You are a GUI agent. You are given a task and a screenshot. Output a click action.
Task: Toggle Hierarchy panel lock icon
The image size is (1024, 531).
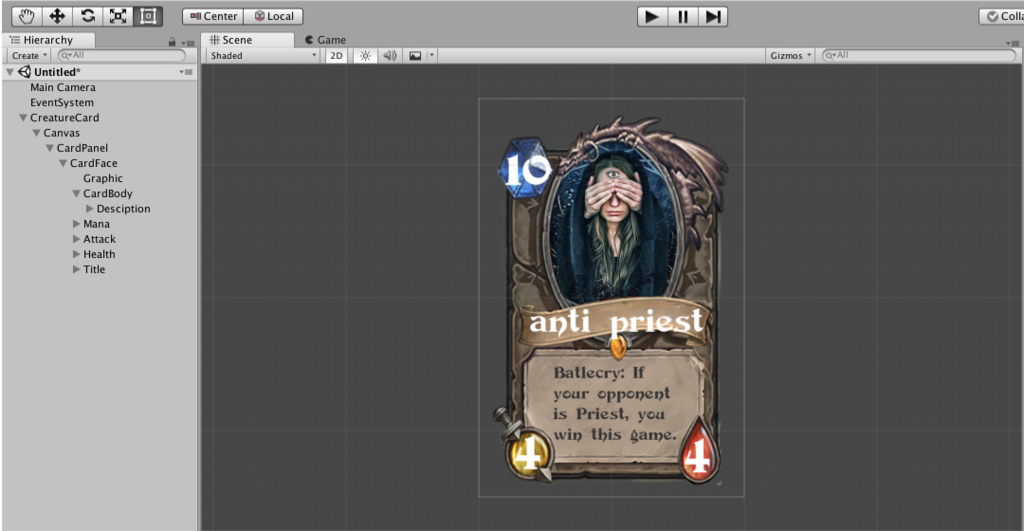pyautogui.click(x=172, y=42)
